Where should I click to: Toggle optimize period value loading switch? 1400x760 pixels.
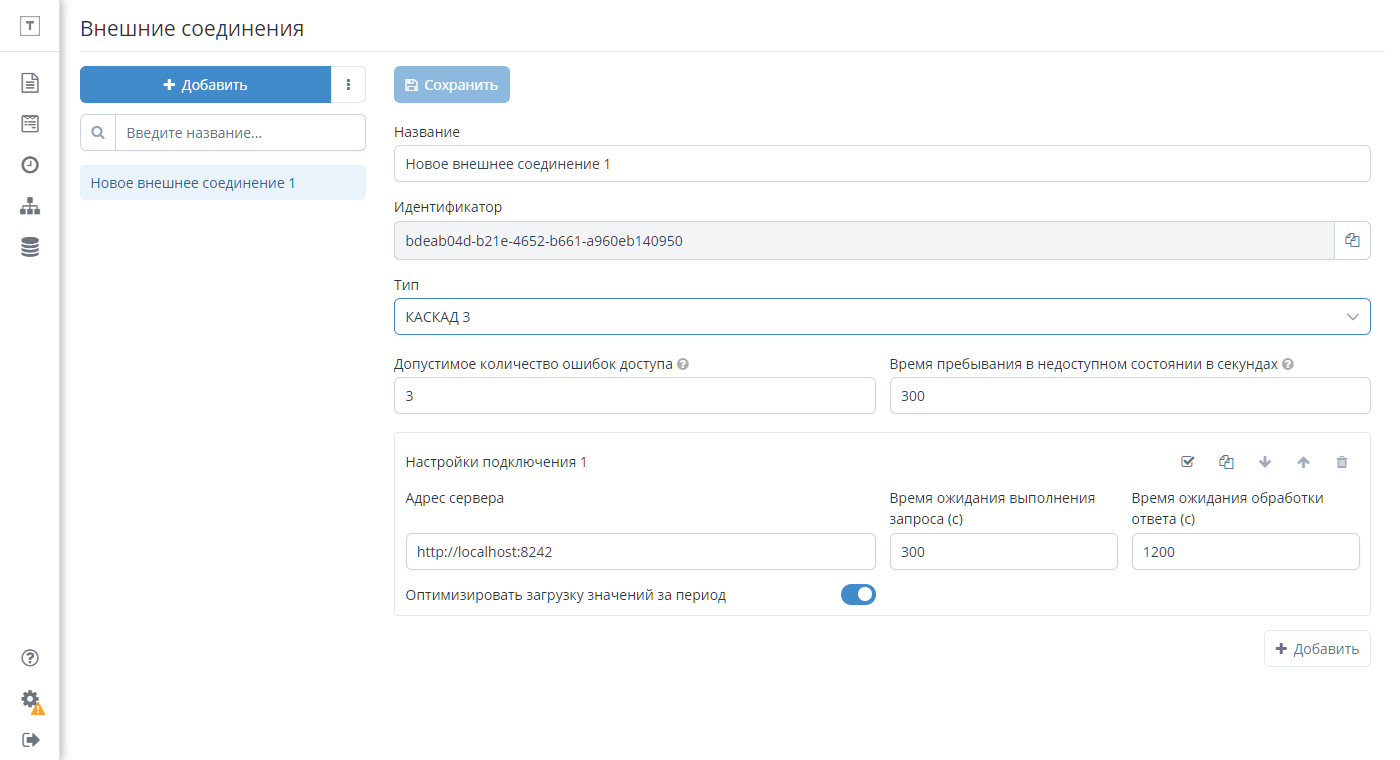tap(858, 595)
